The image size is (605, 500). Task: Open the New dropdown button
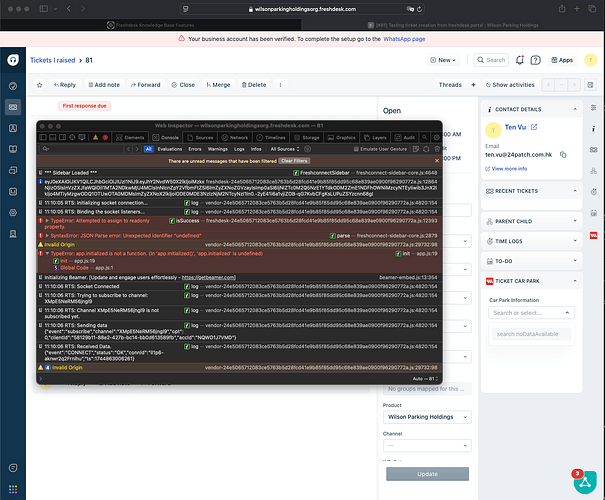pyautogui.click(x=443, y=60)
